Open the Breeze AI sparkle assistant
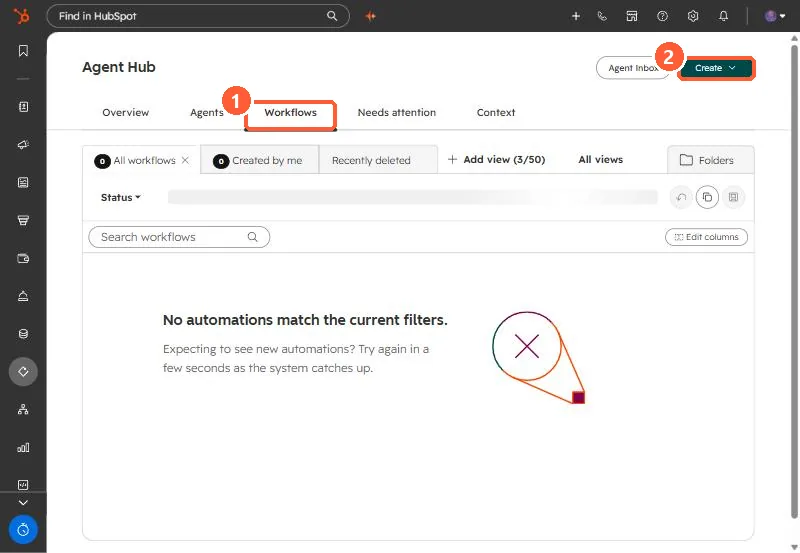Screen dimensions: 800x553 [x=371, y=16]
